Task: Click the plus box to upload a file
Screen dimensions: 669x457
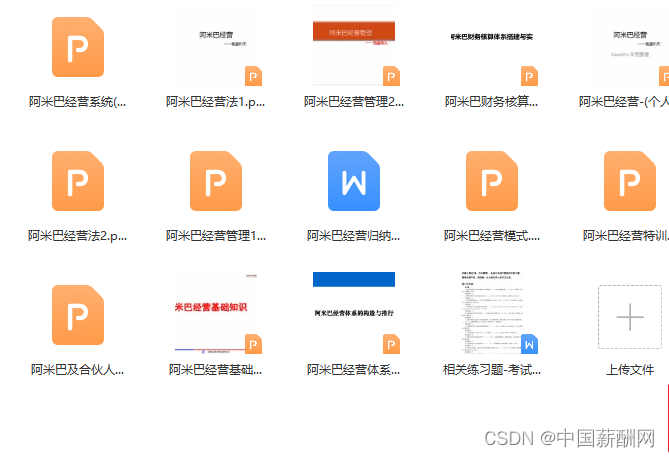Action: coord(630,317)
